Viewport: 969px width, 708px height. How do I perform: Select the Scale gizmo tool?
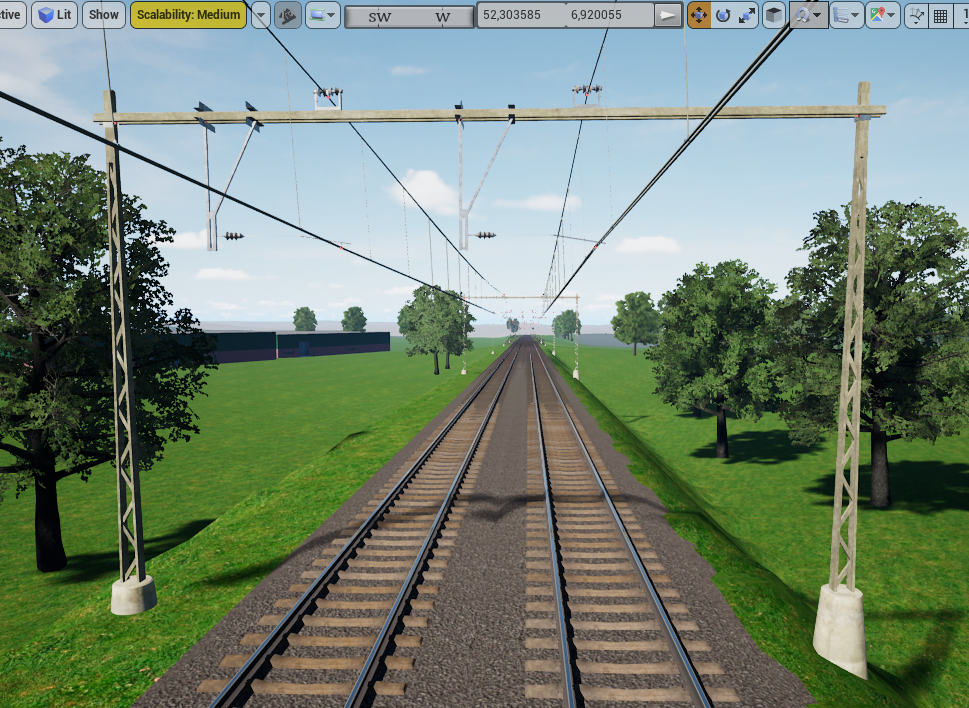(x=745, y=15)
